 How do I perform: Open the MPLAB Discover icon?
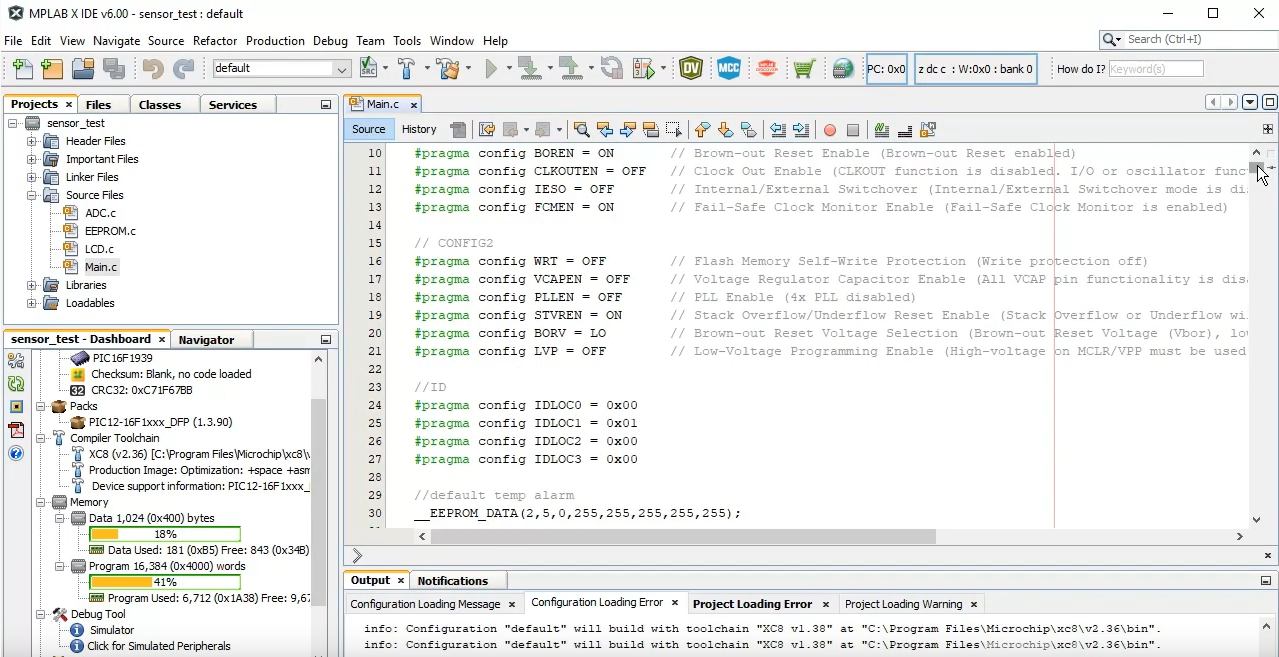click(x=767, y=69)
